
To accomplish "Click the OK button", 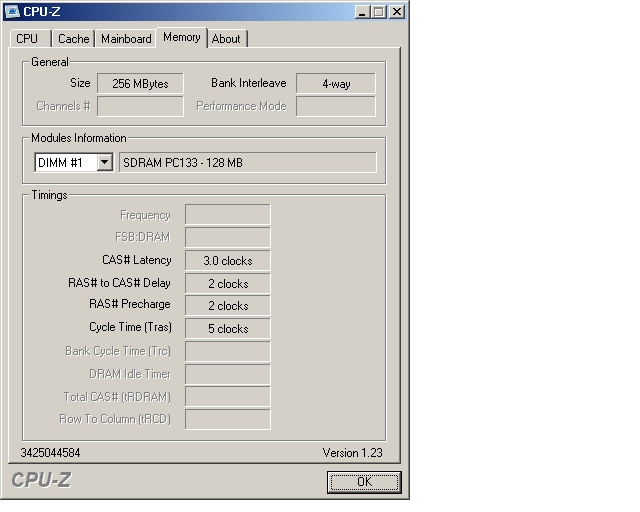I will pyautogui.click(x=364, y=482).
